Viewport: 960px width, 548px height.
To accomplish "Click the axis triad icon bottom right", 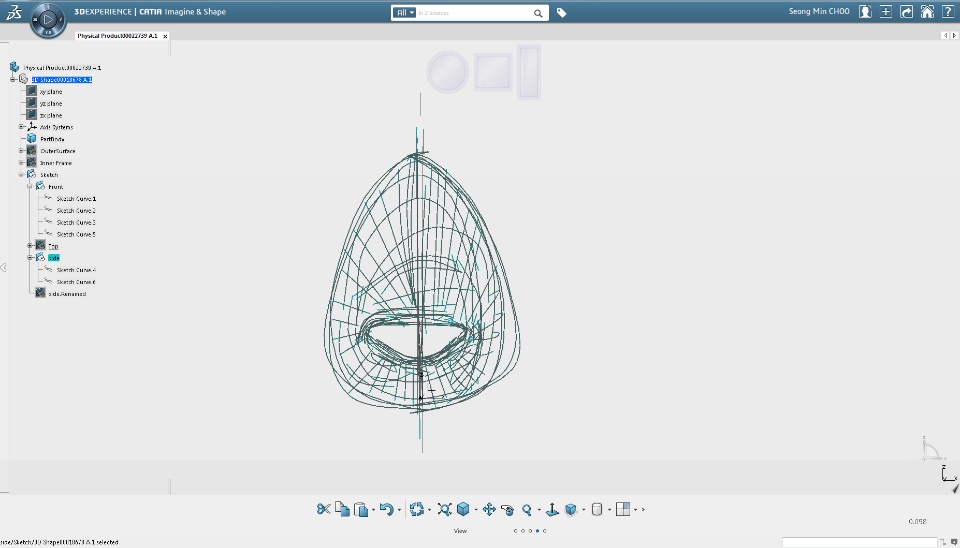I will (948, 475).
